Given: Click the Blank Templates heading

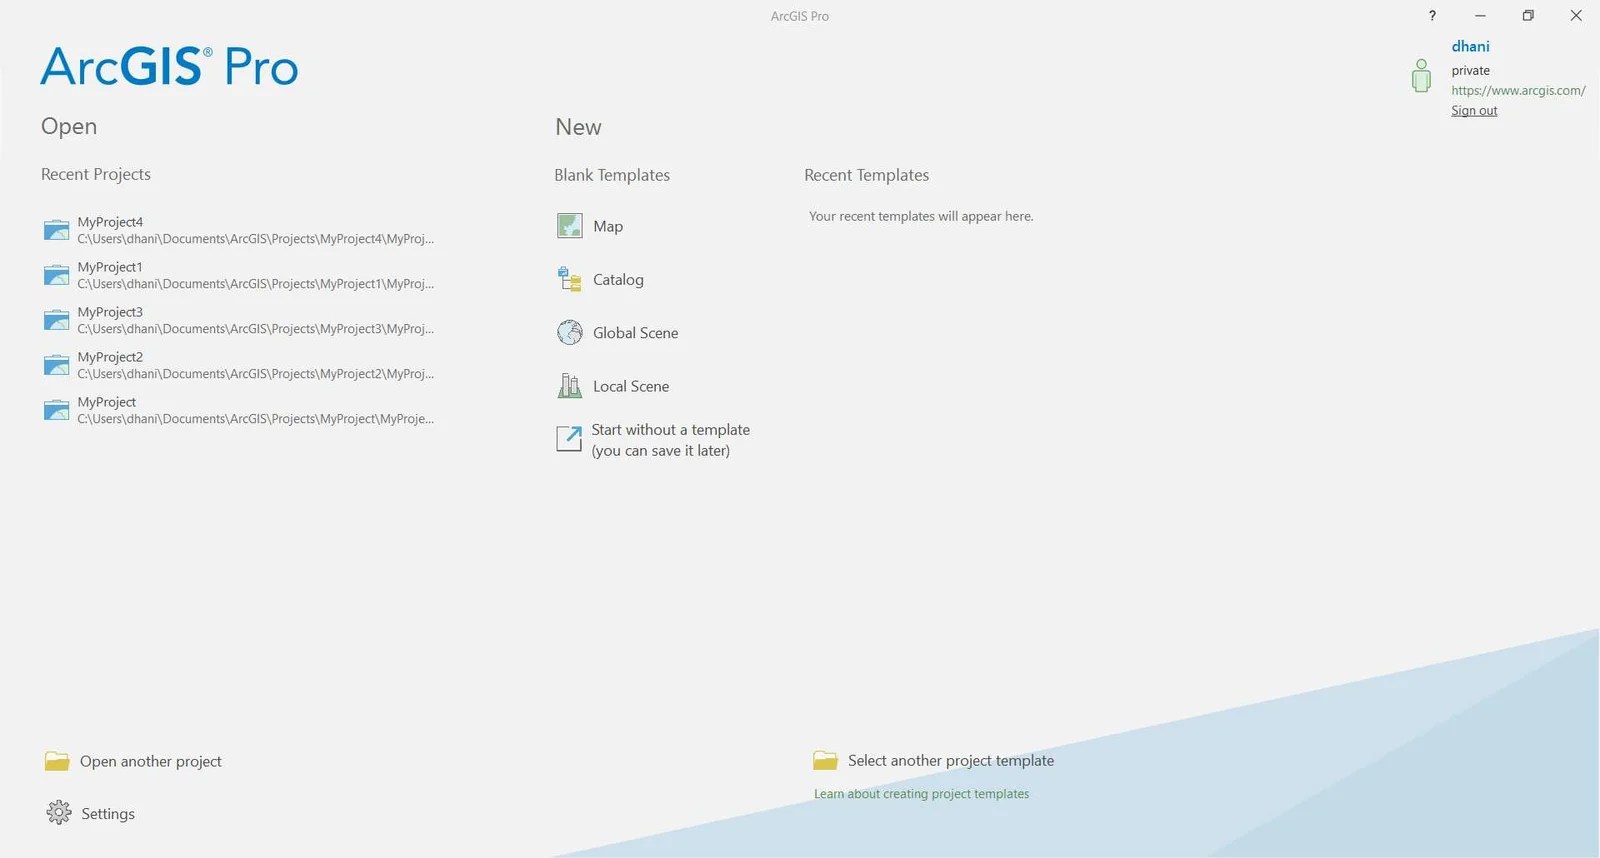Looking at the screenshot, I should (612, 175).
